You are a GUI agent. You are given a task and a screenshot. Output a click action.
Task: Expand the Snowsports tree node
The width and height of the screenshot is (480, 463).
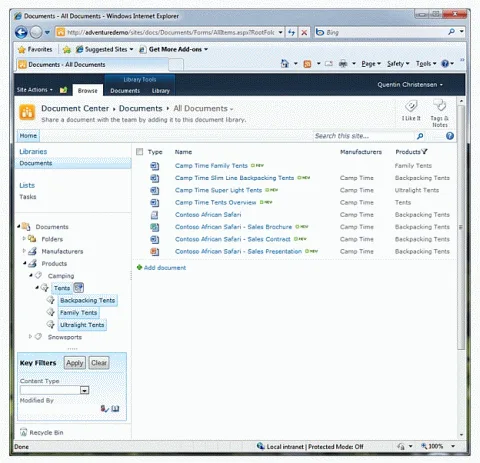pyautogui.click(x=30, y=337)
